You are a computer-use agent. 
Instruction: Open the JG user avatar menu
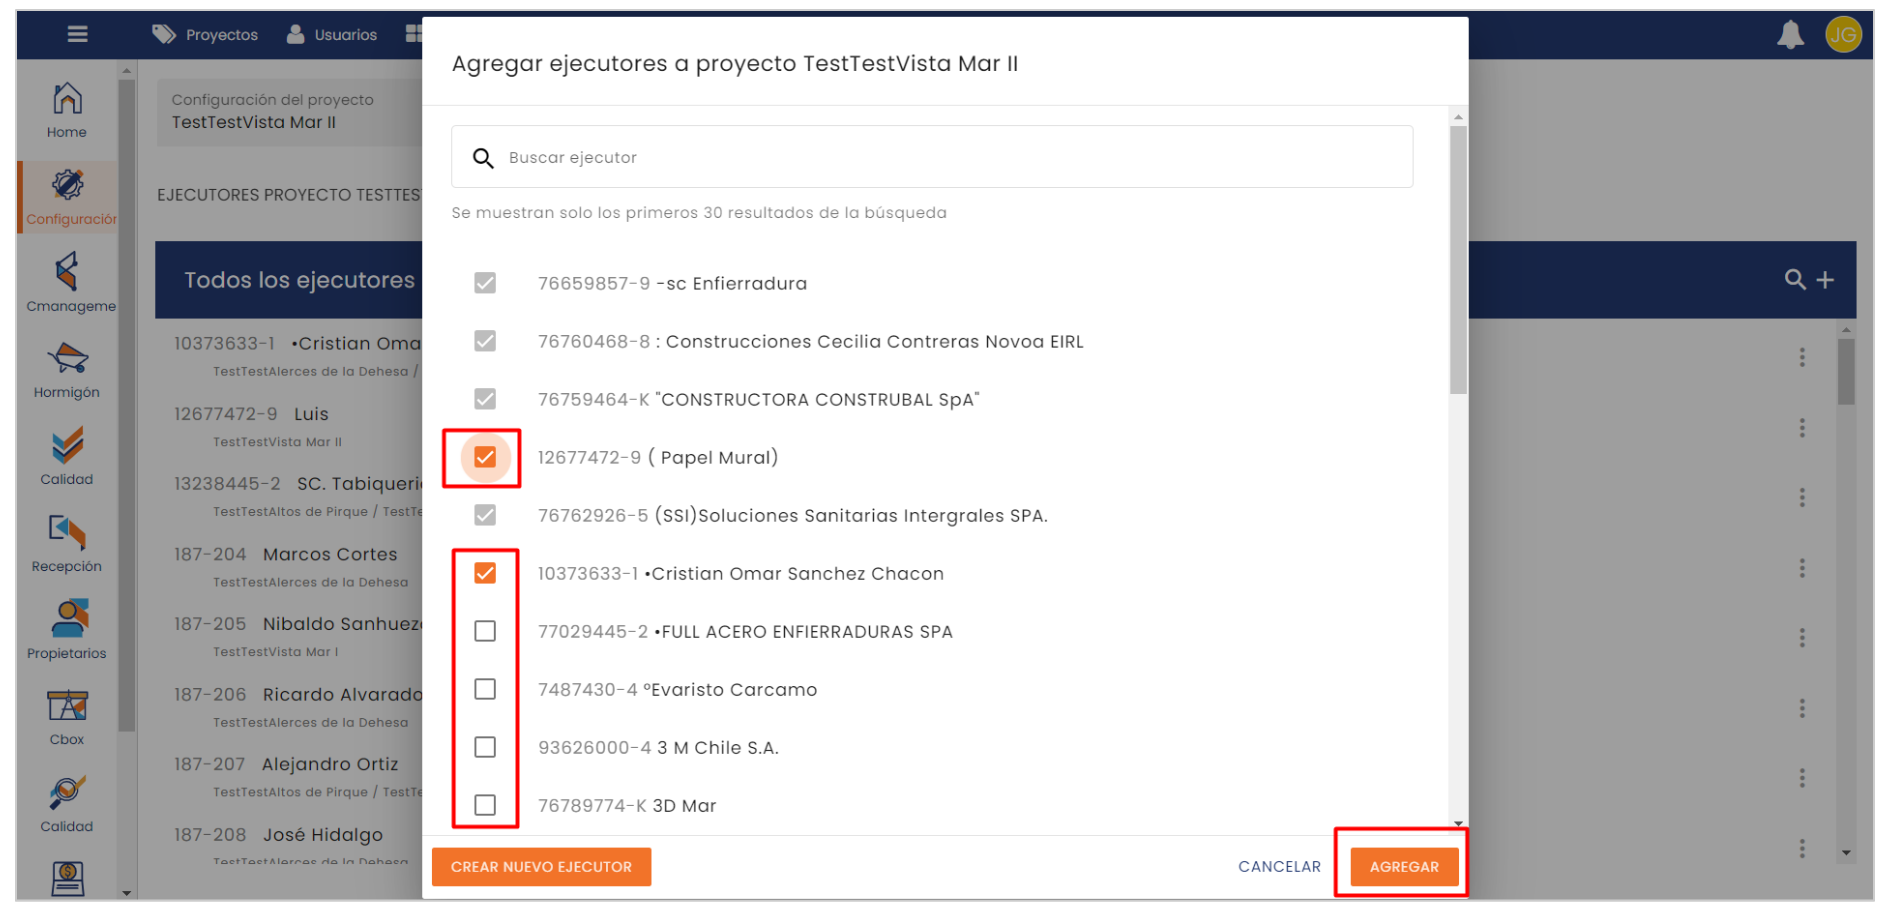coord(1842,36)
